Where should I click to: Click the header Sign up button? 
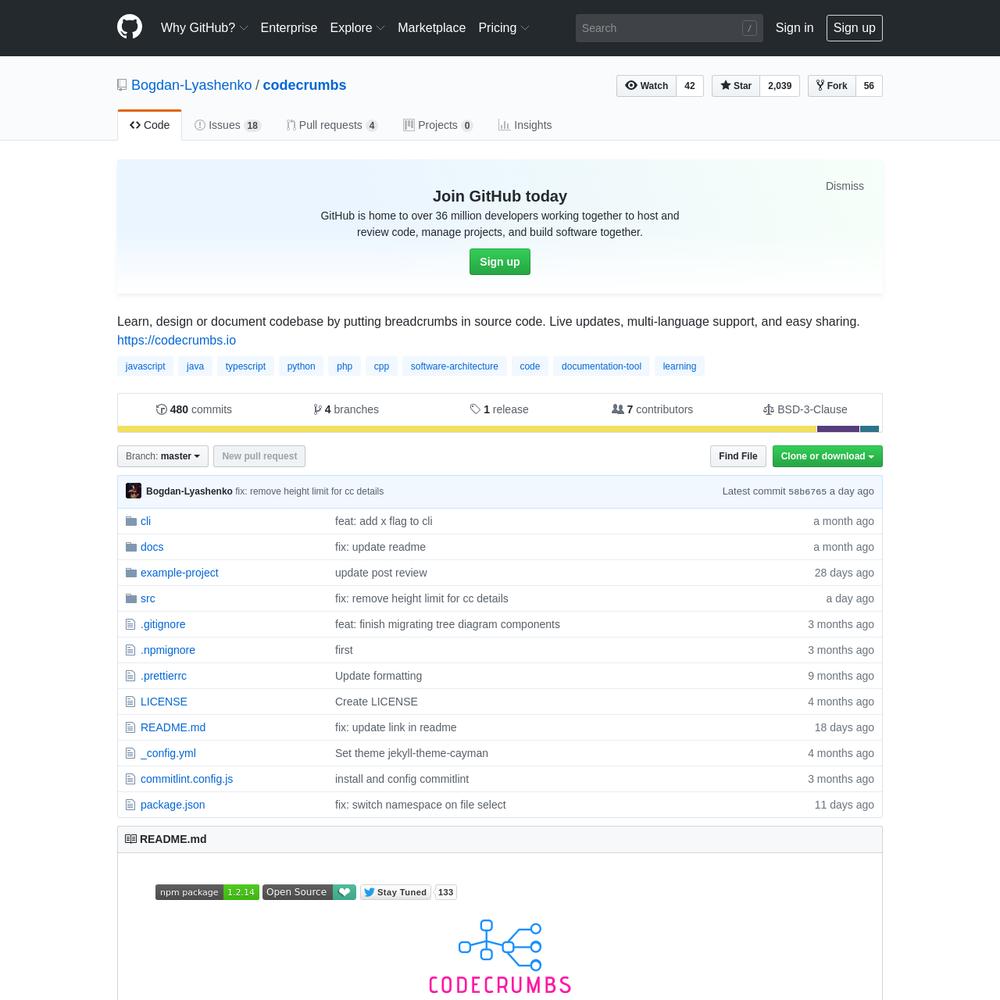coord(855,28)
